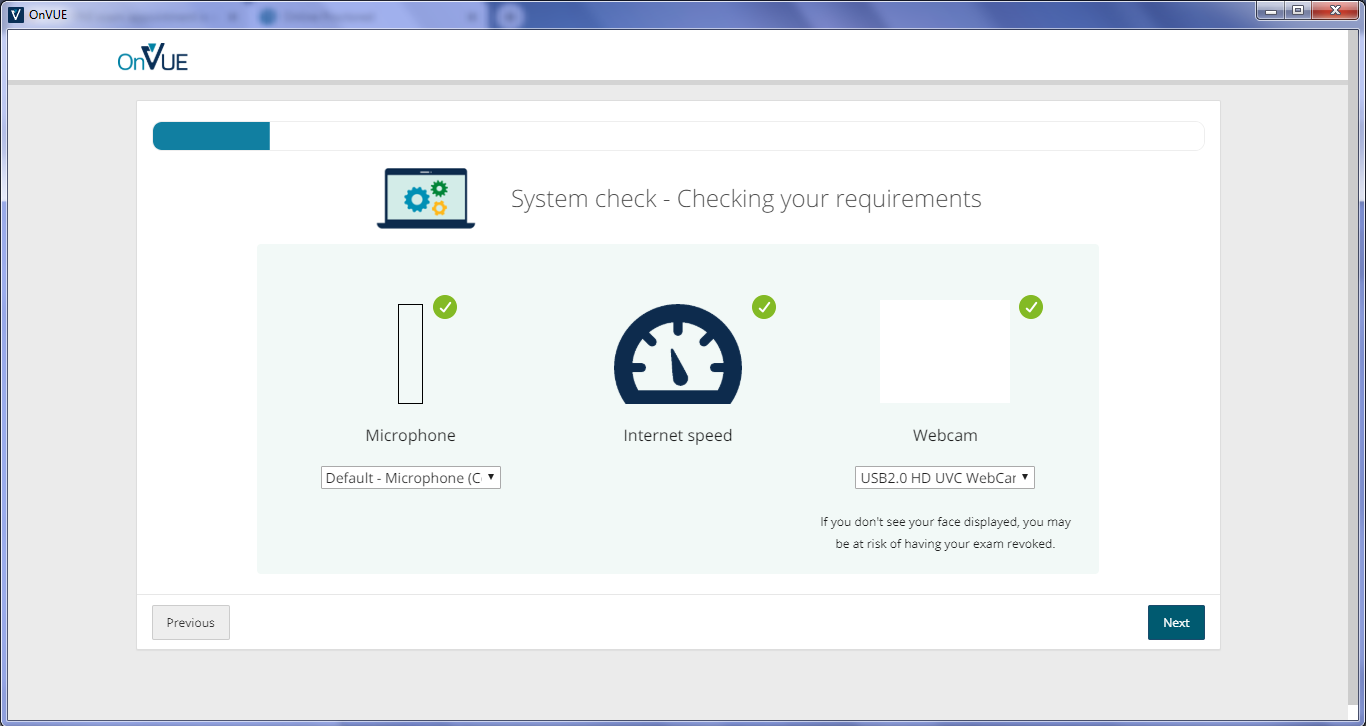Maximize the OnVUE window
This screenshot has width=1366, height=726.
(x=1298, y=11)
